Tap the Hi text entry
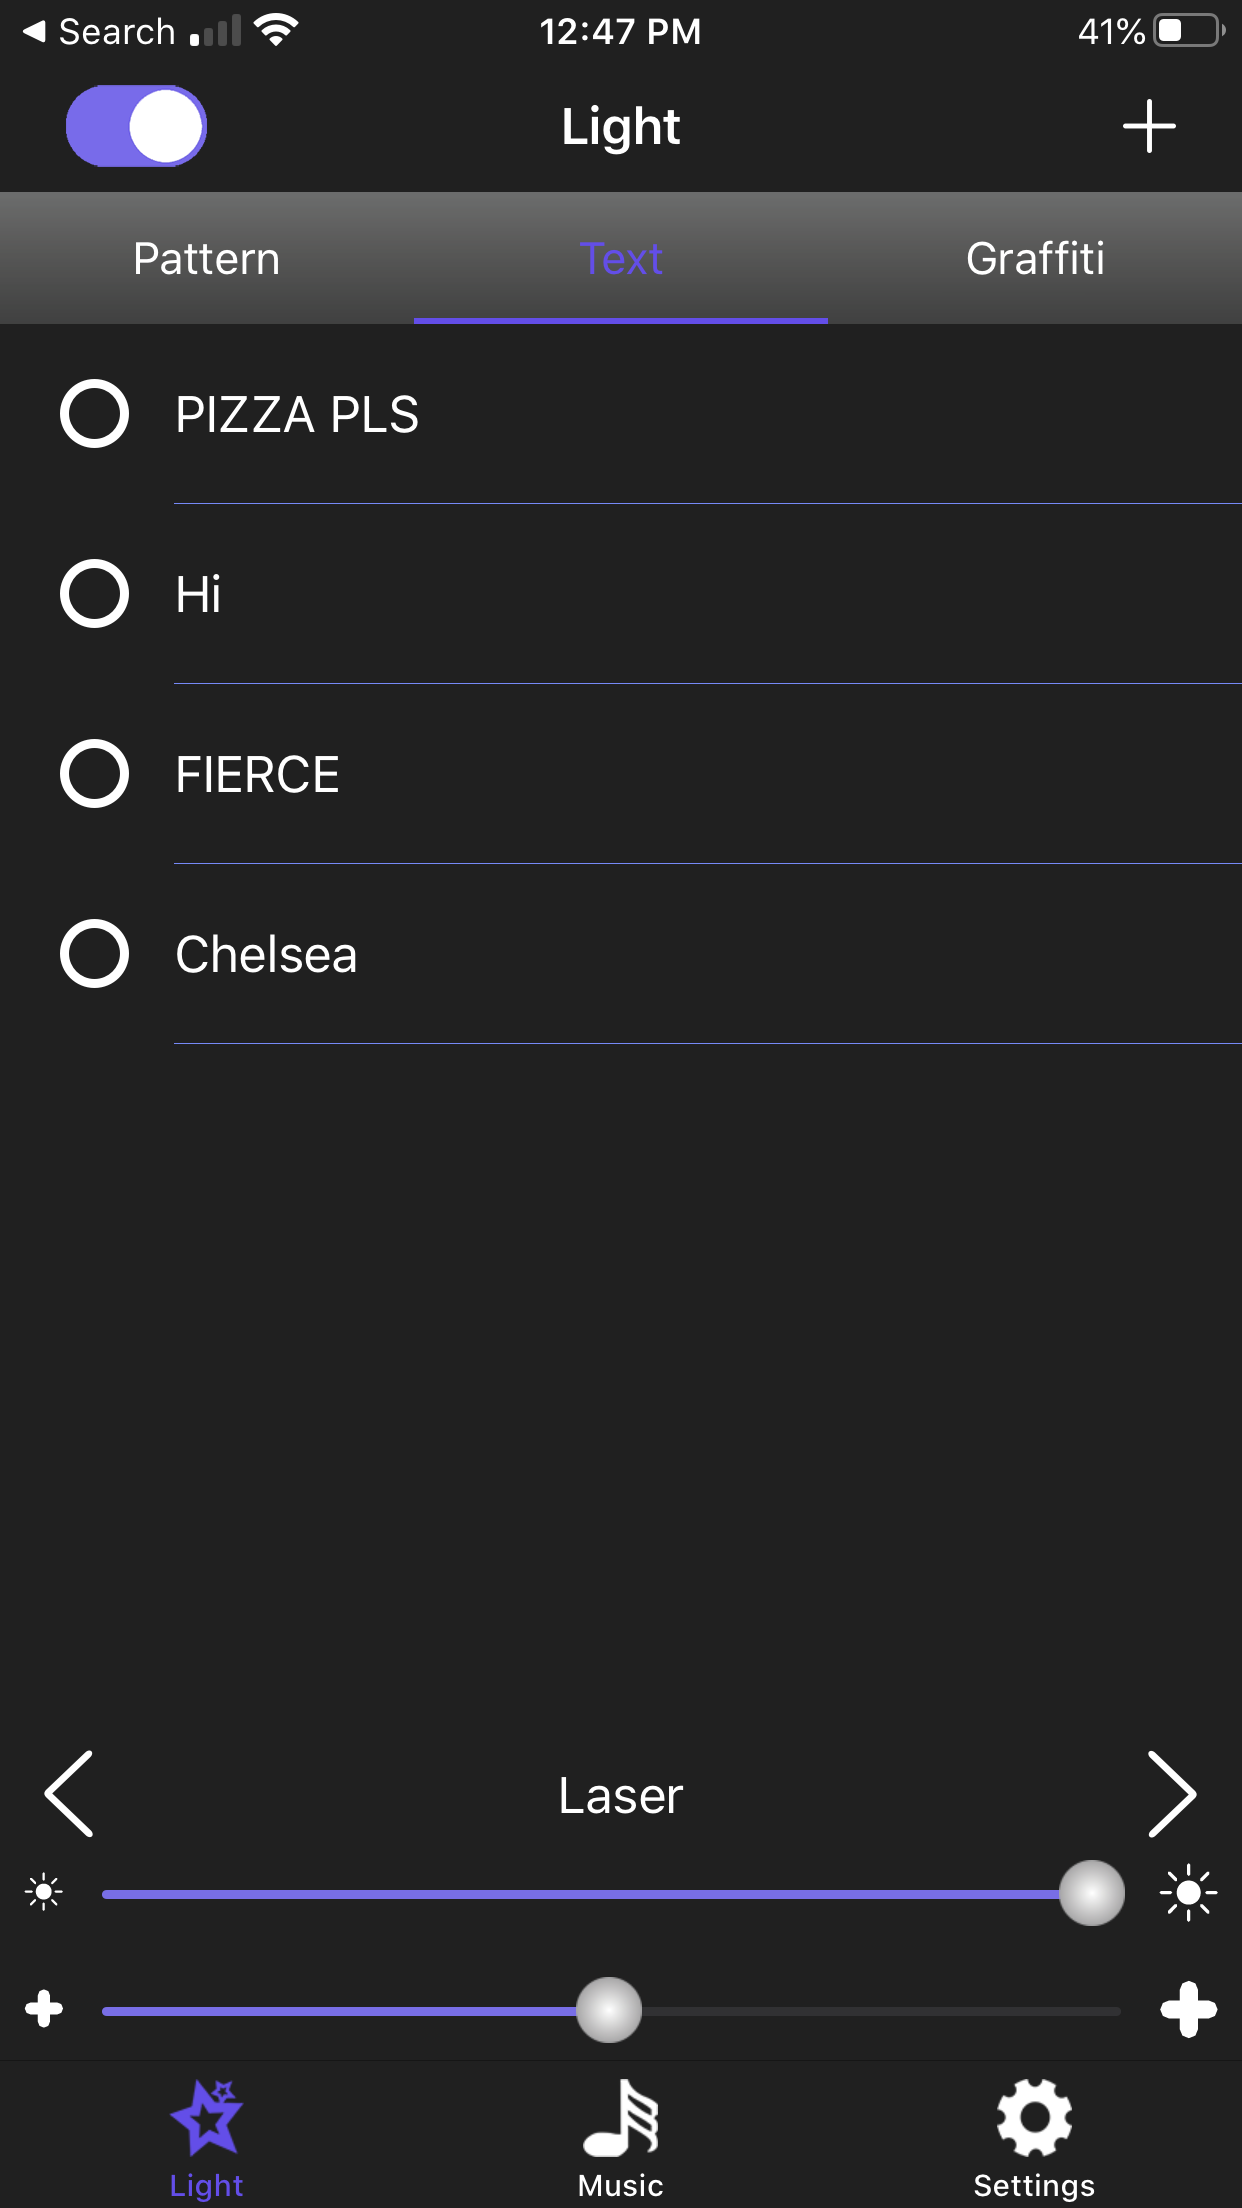1242x2208 pixels. tap(198, 594)
